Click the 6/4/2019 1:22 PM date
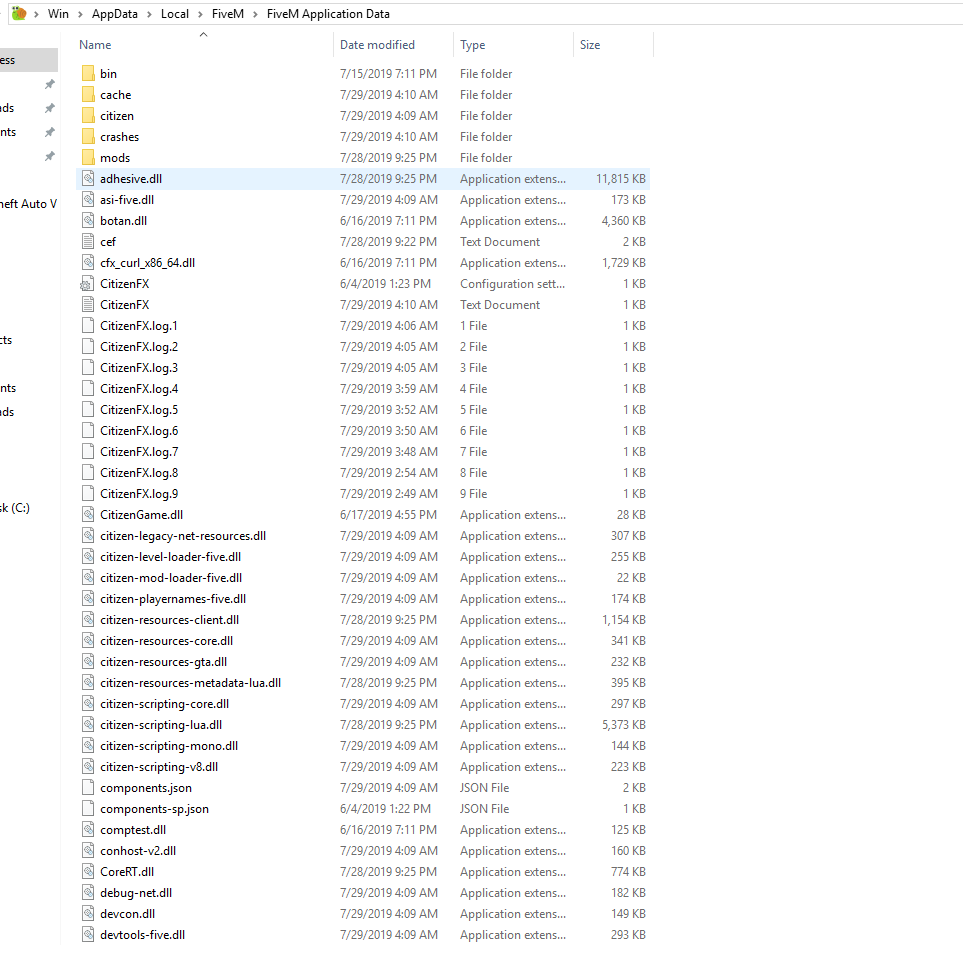Image resolution: width=963 pixels, height=958 pixels. click(x=385, y=809)
